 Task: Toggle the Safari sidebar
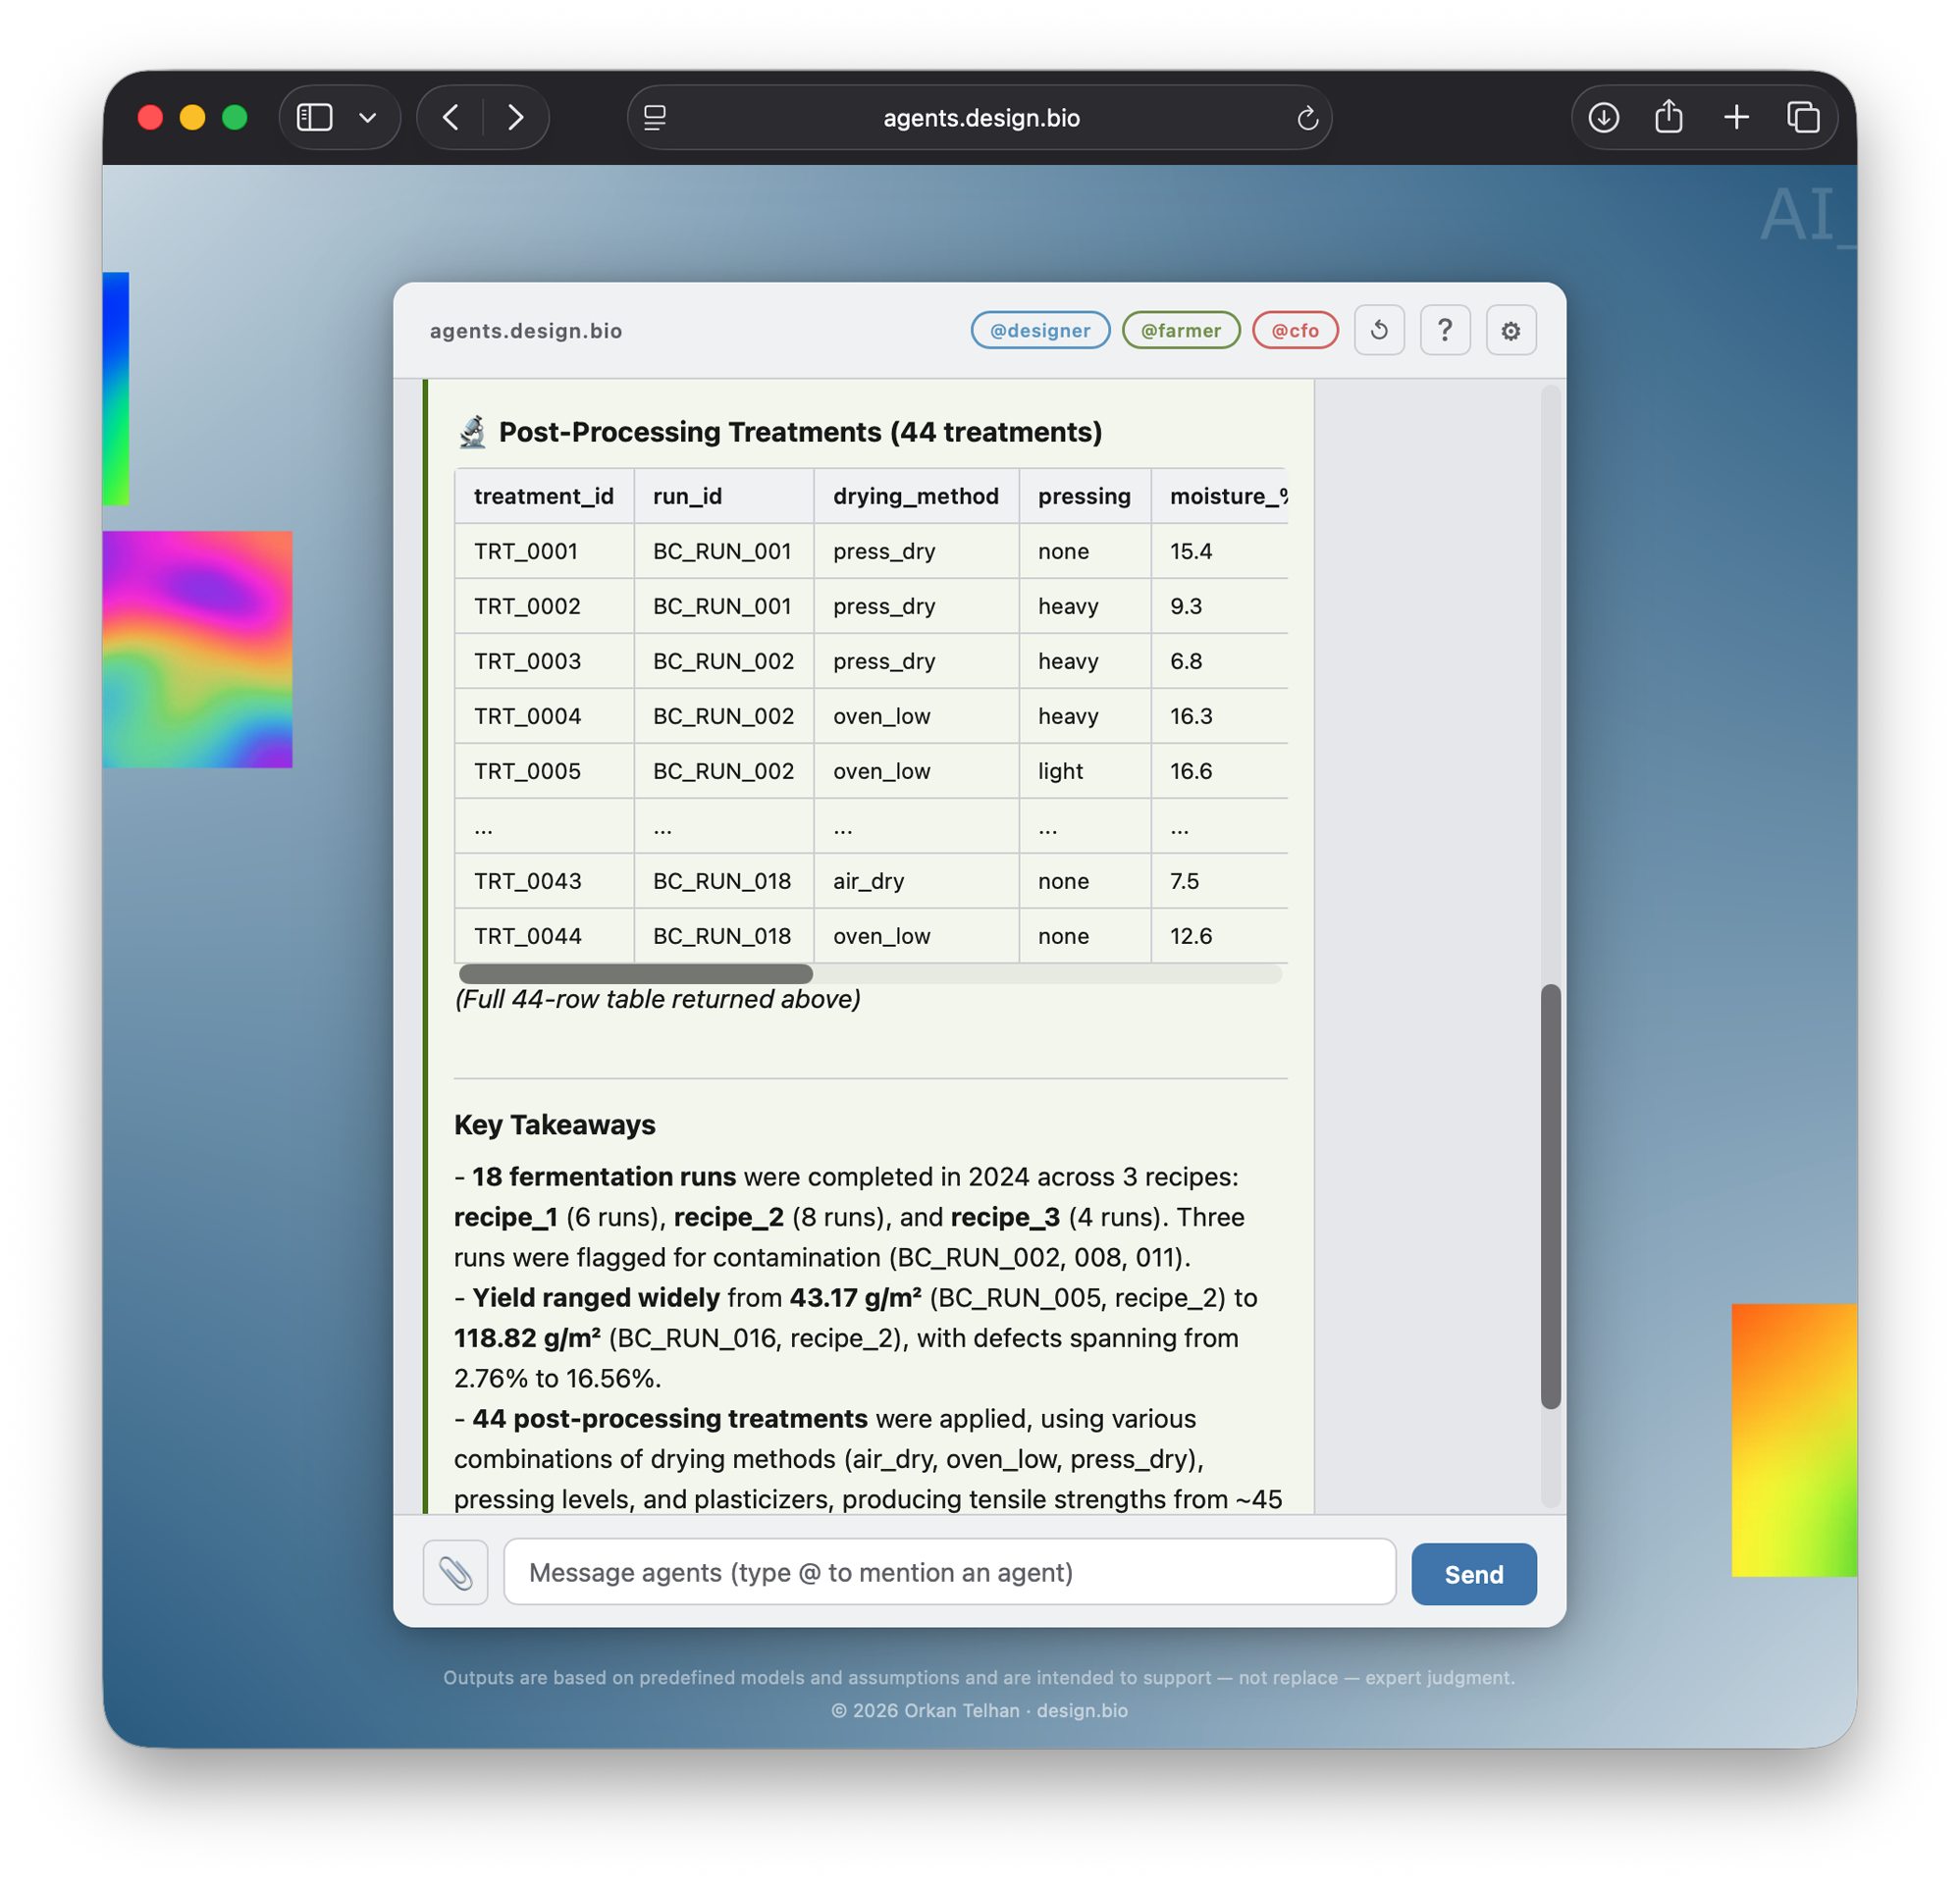[x=314, y=118]
